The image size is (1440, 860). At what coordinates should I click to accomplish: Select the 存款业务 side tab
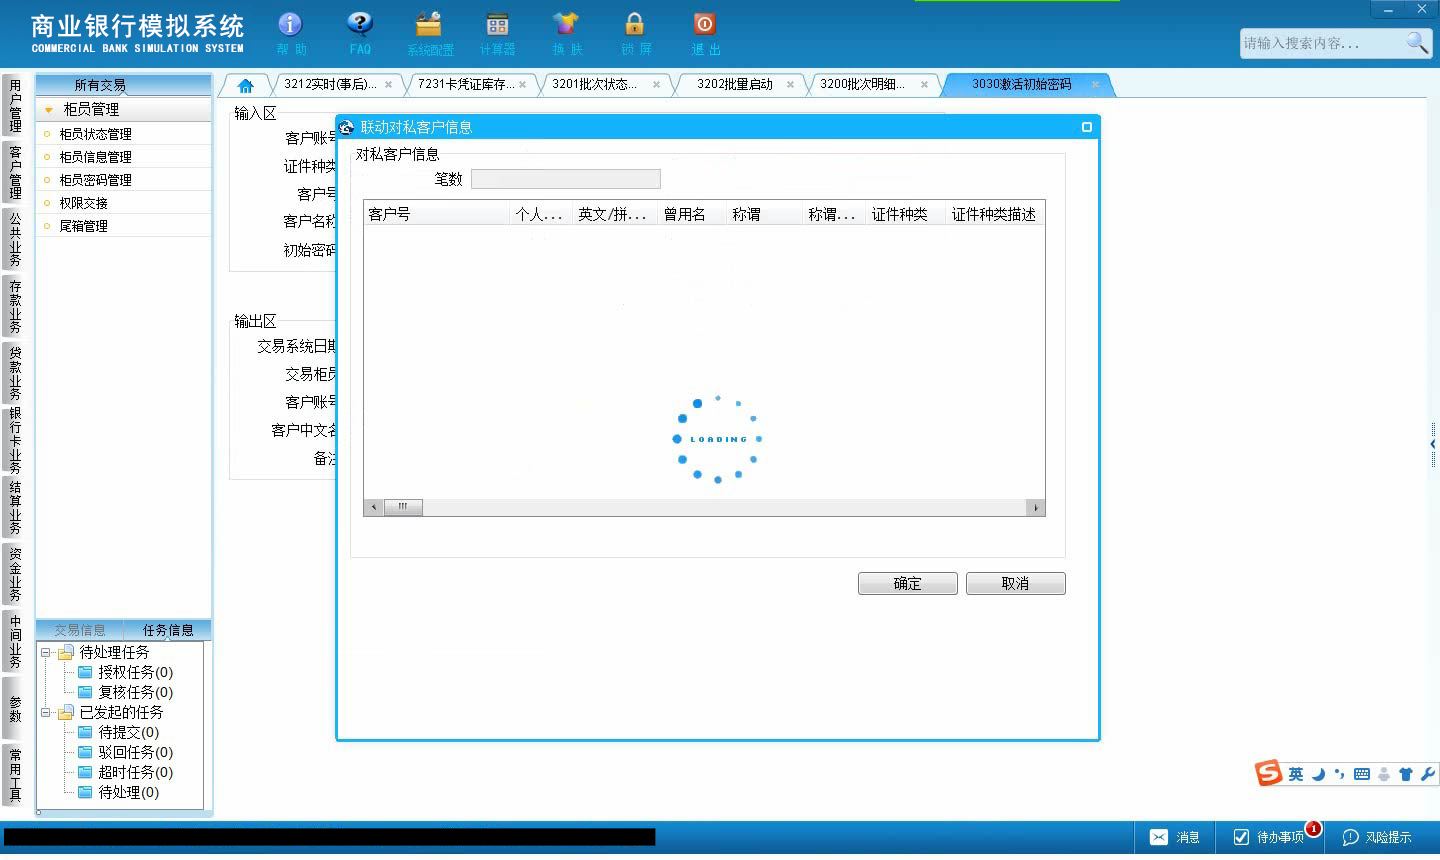point(15,306)
